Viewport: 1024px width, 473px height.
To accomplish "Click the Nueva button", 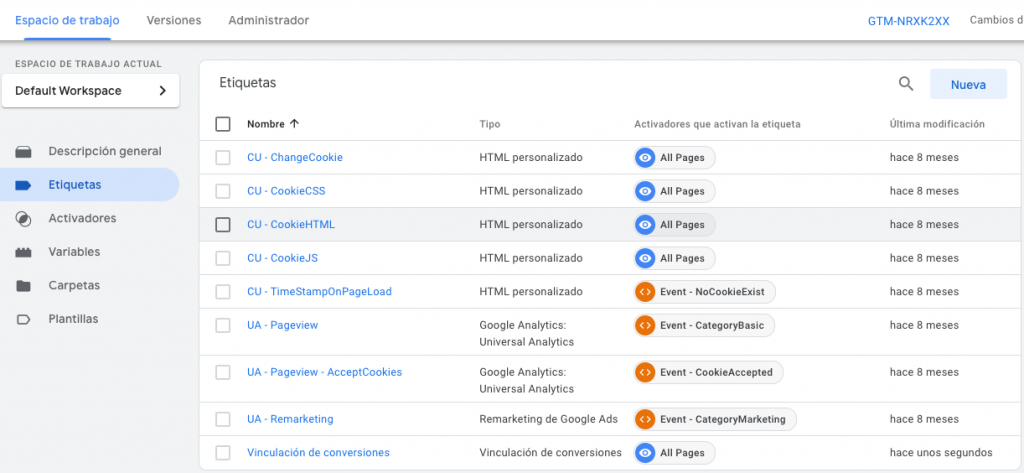I will point(968,84).
